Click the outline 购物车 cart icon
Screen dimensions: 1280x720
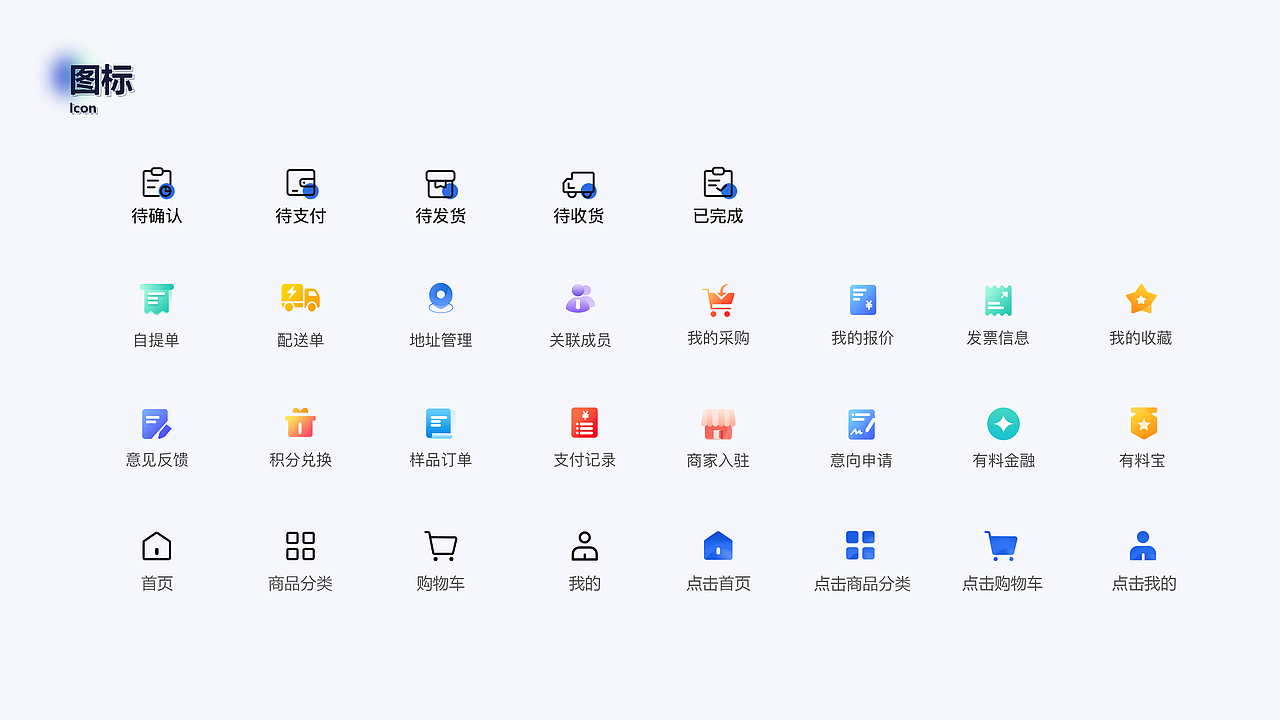(x=441, y=546)
